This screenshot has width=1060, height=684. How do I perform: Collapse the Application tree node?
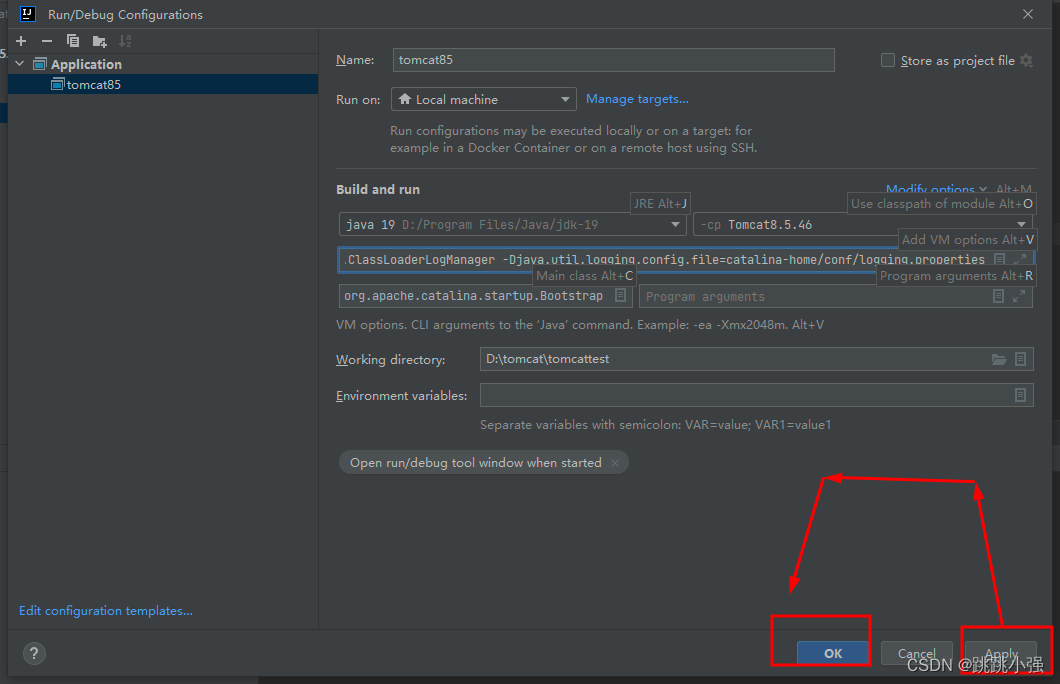(20, 64)
